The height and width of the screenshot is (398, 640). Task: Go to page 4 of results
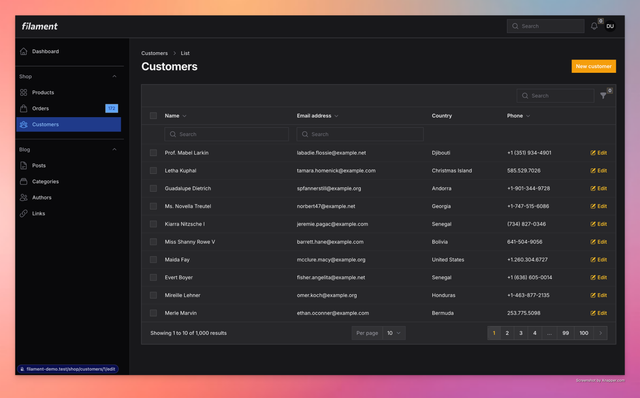coord(534,333)
